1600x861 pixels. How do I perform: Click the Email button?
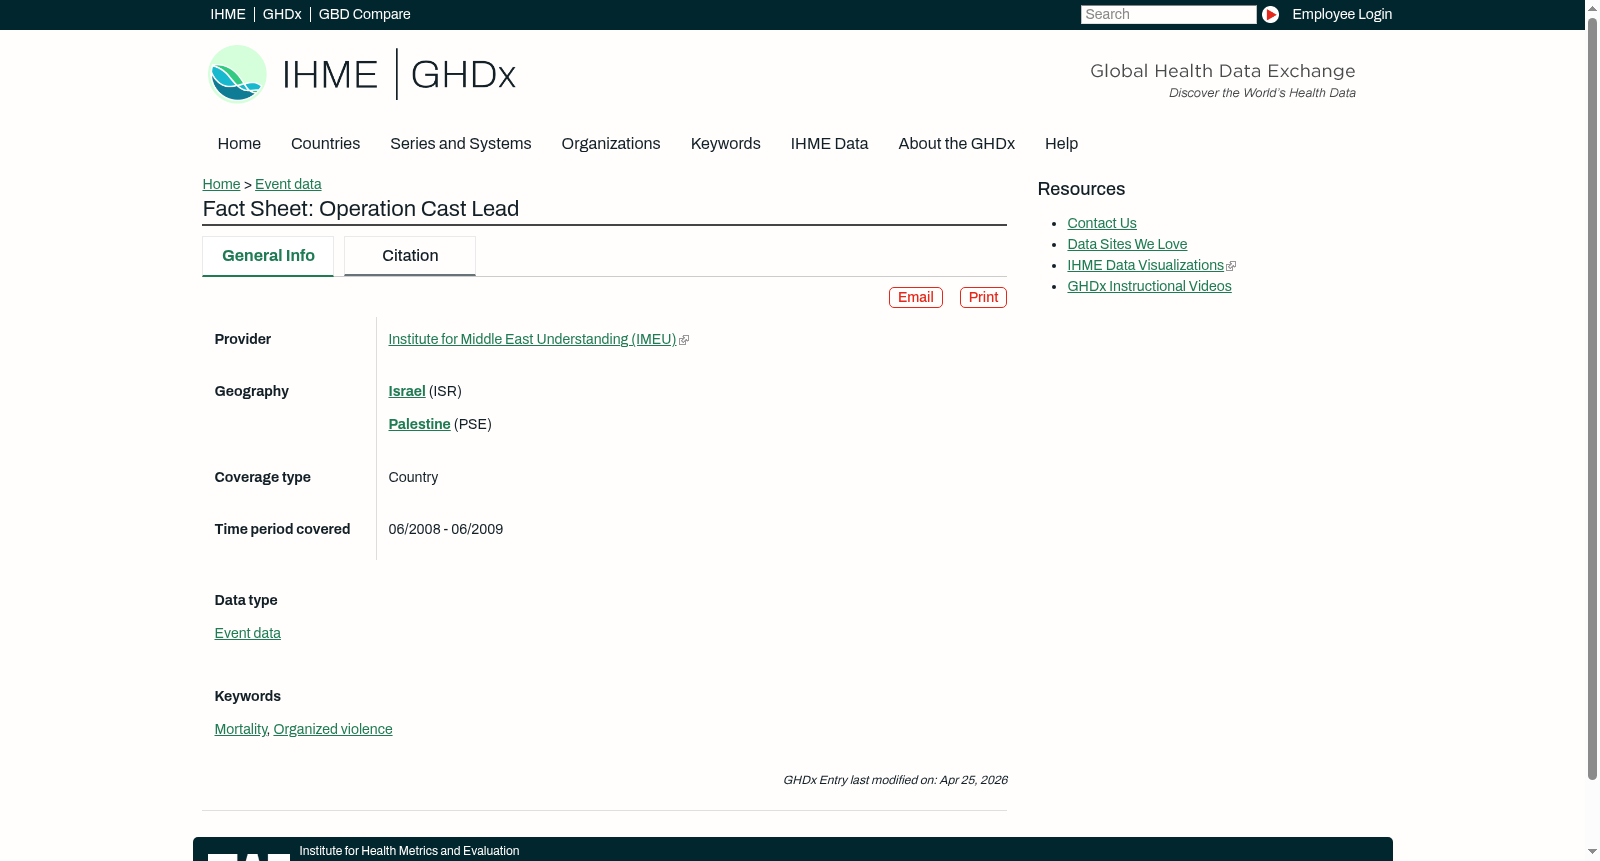tap(916, 297)
